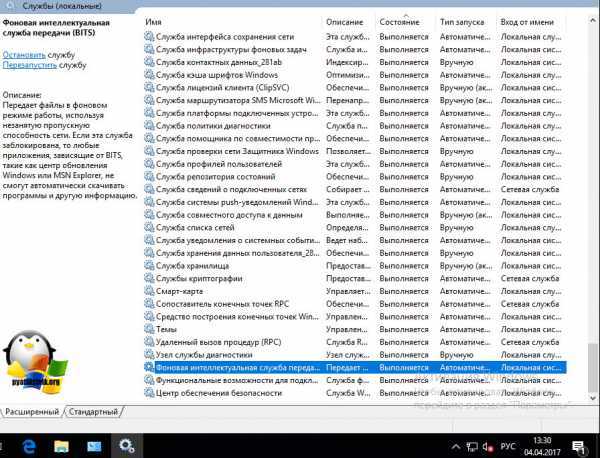Select Служба сведений о подключенных сетях

click(x=355, y=189)
